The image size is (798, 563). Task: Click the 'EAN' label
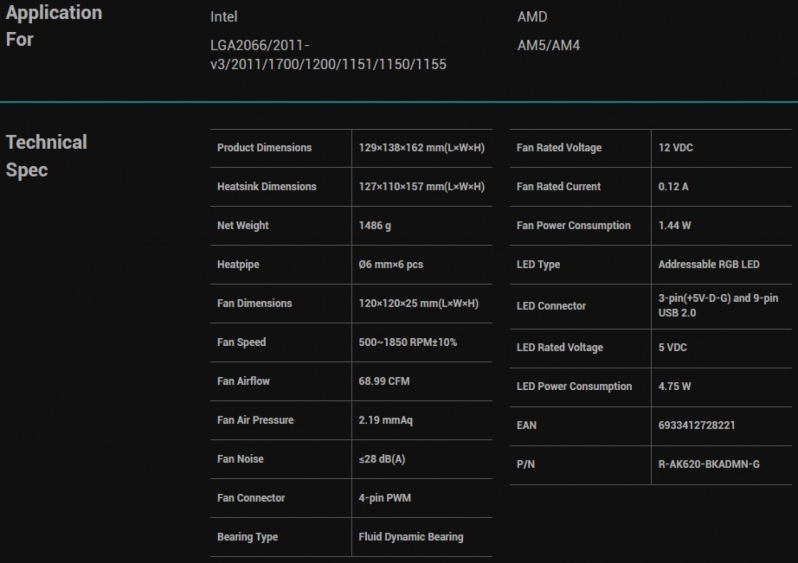[526, 425]
